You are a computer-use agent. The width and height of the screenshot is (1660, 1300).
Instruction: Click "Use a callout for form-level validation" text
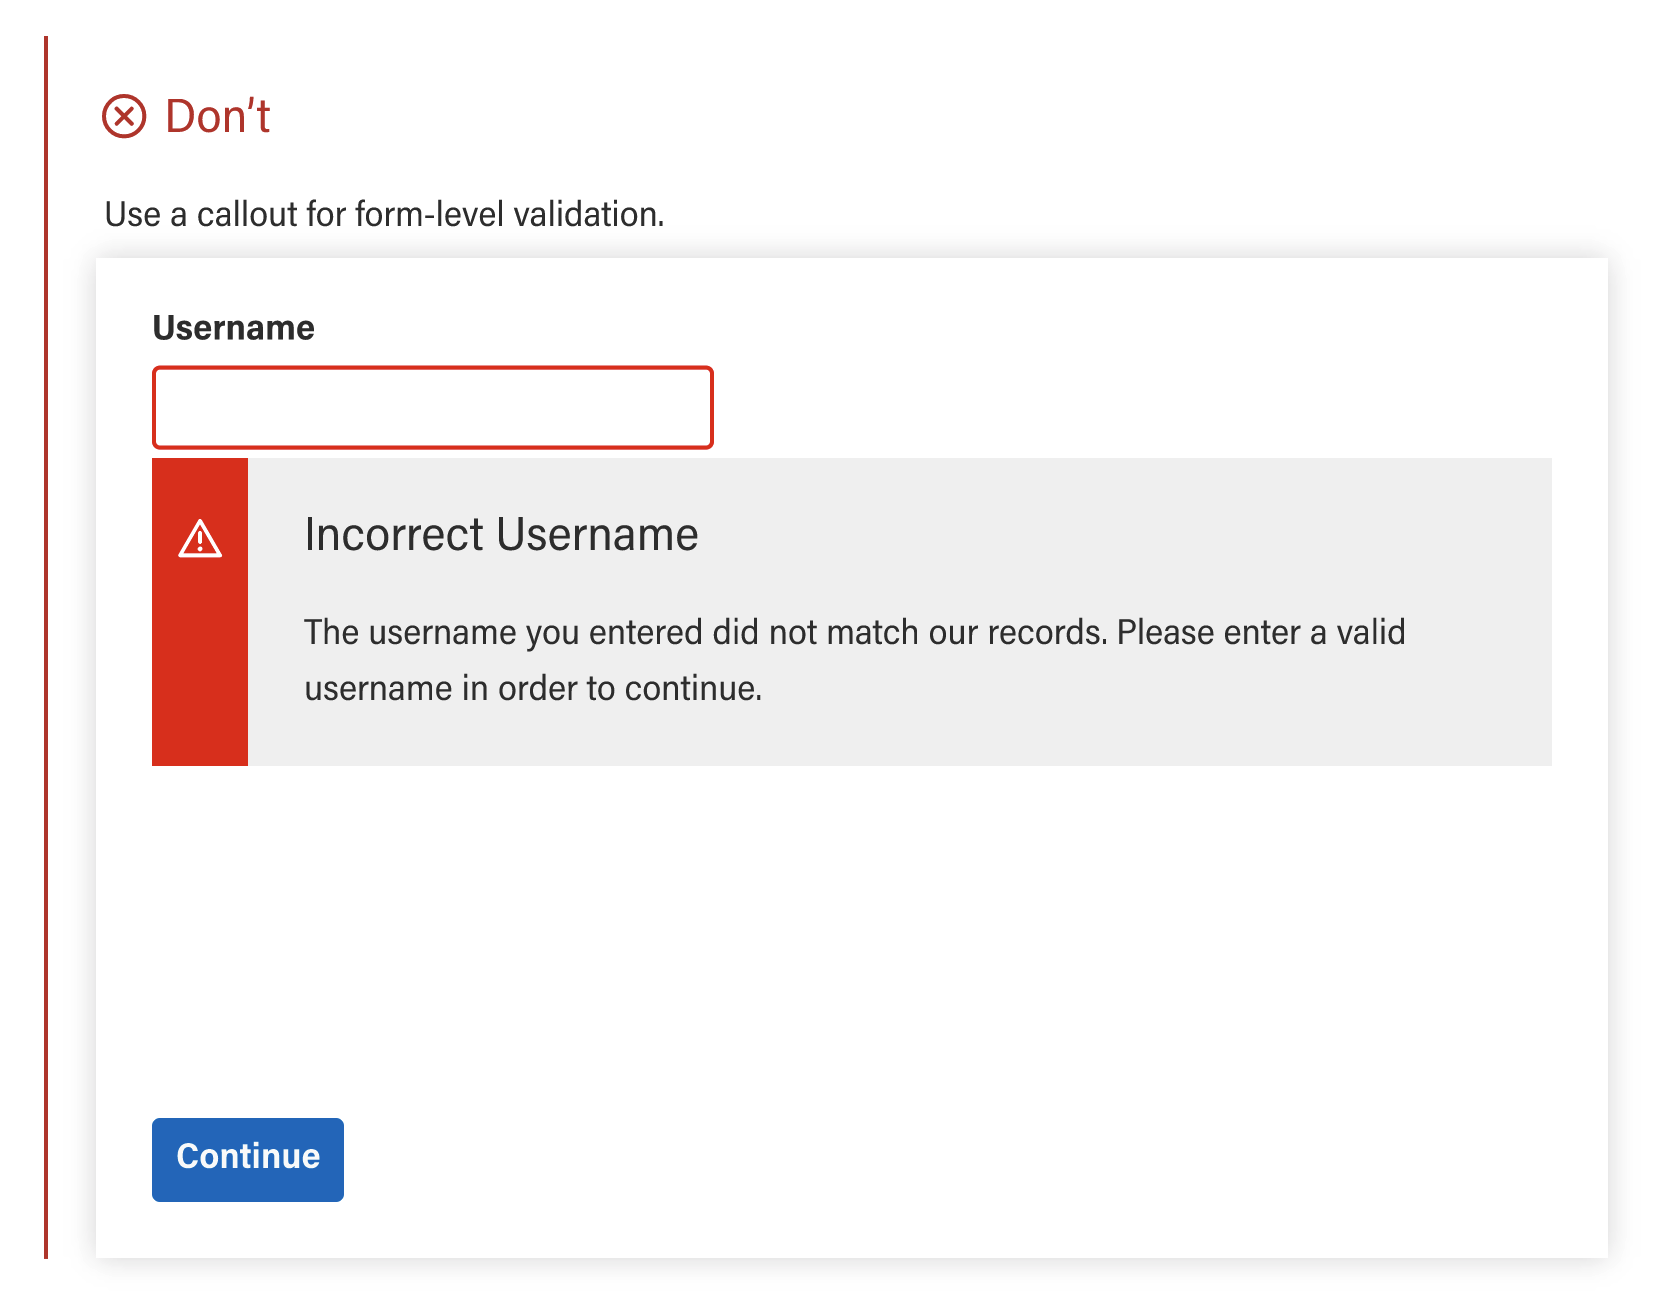pos(384,215)
